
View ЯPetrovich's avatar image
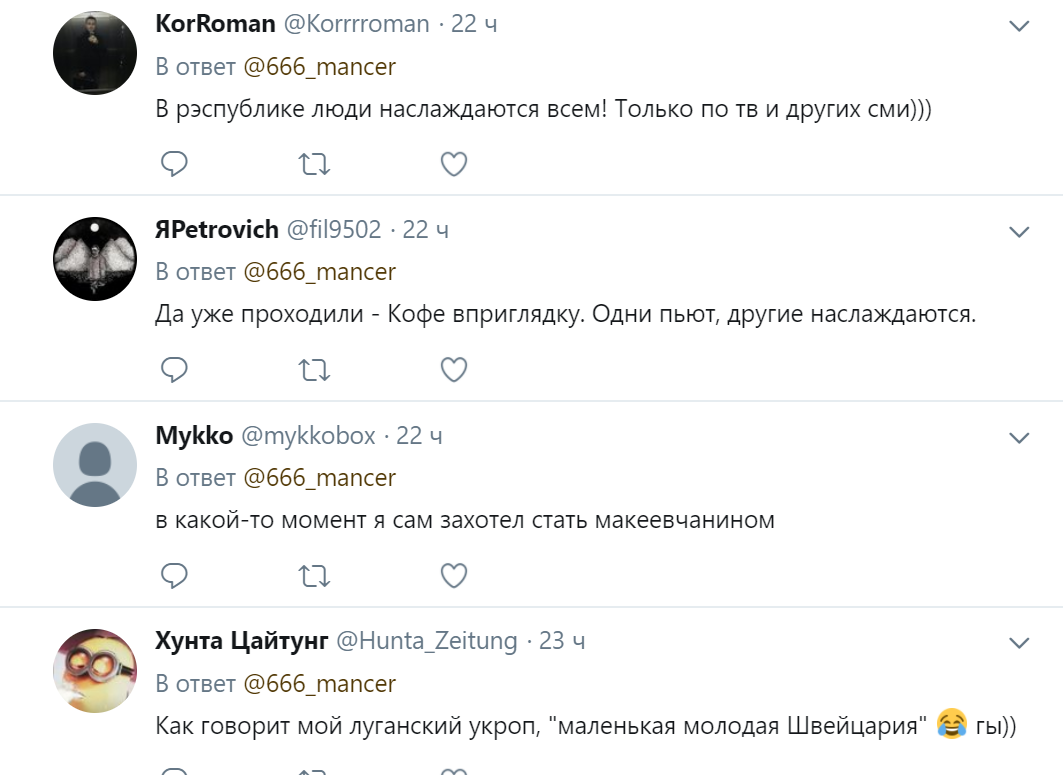tap(95, 259)
